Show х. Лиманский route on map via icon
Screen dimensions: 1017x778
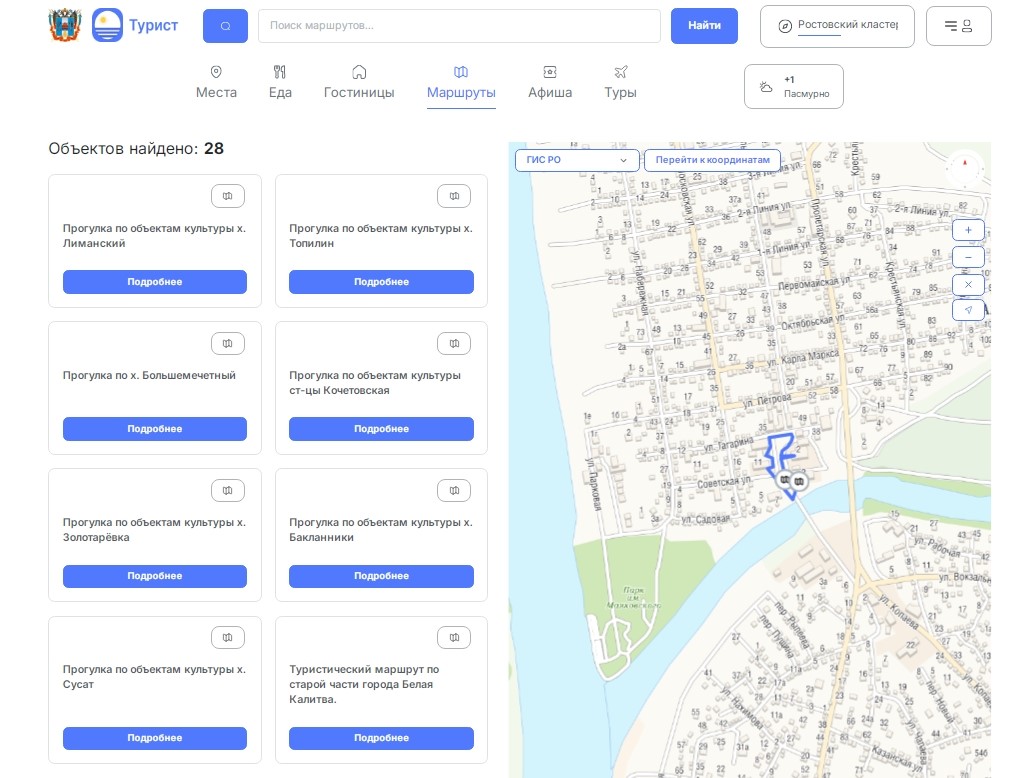[228, 196]
